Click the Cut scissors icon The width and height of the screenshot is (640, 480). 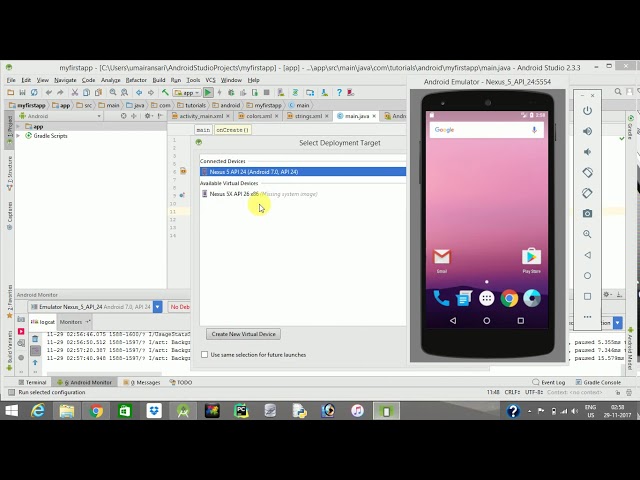(75, 93)
